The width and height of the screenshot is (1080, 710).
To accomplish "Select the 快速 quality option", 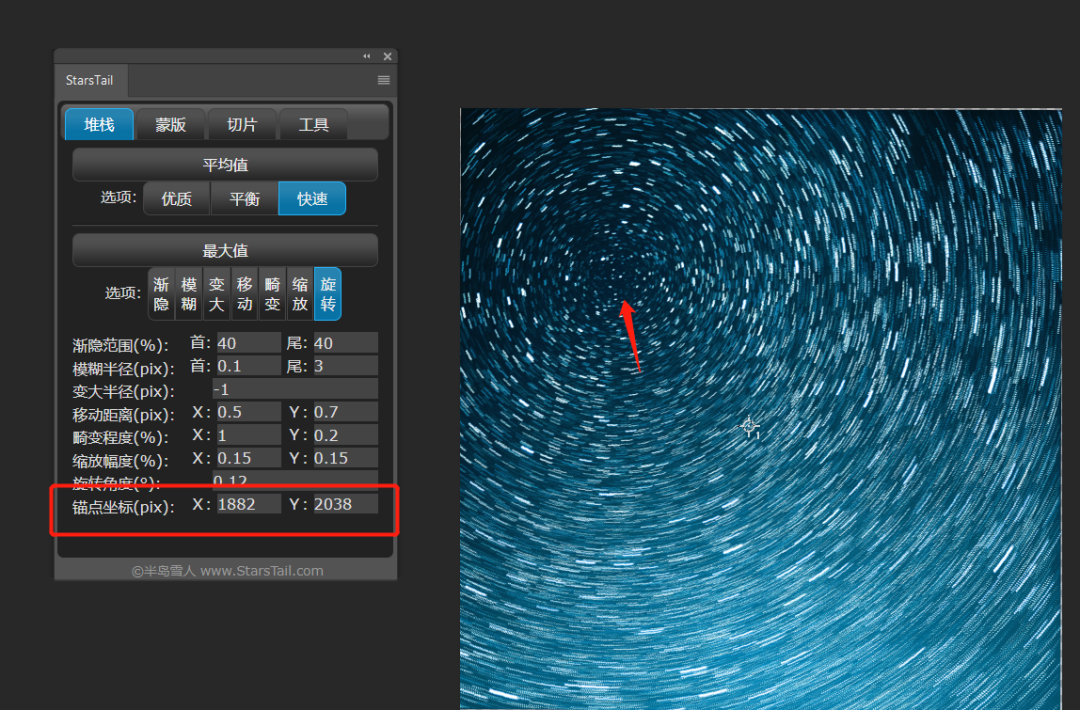I will pyautogui.click(x=312, y=199).
